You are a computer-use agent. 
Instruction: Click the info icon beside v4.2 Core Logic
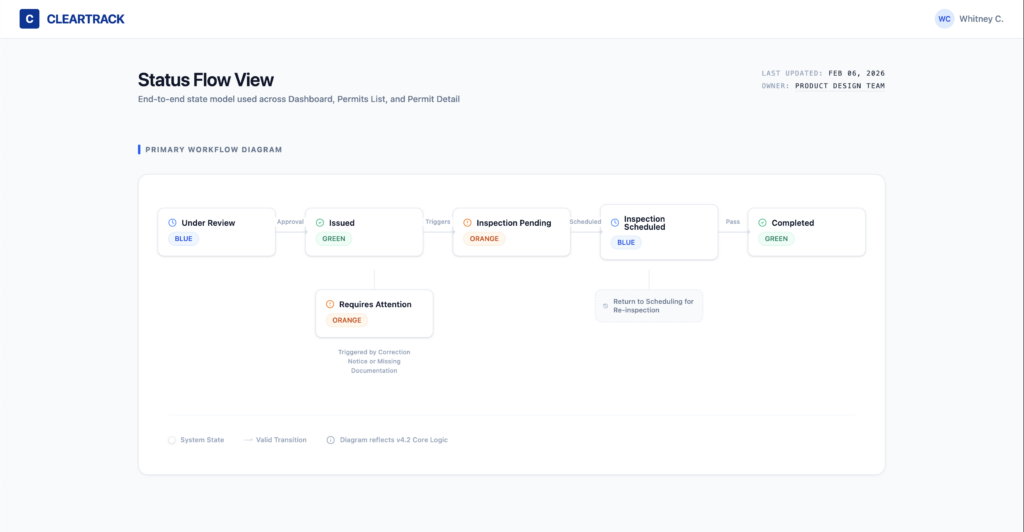pos(331,440)
